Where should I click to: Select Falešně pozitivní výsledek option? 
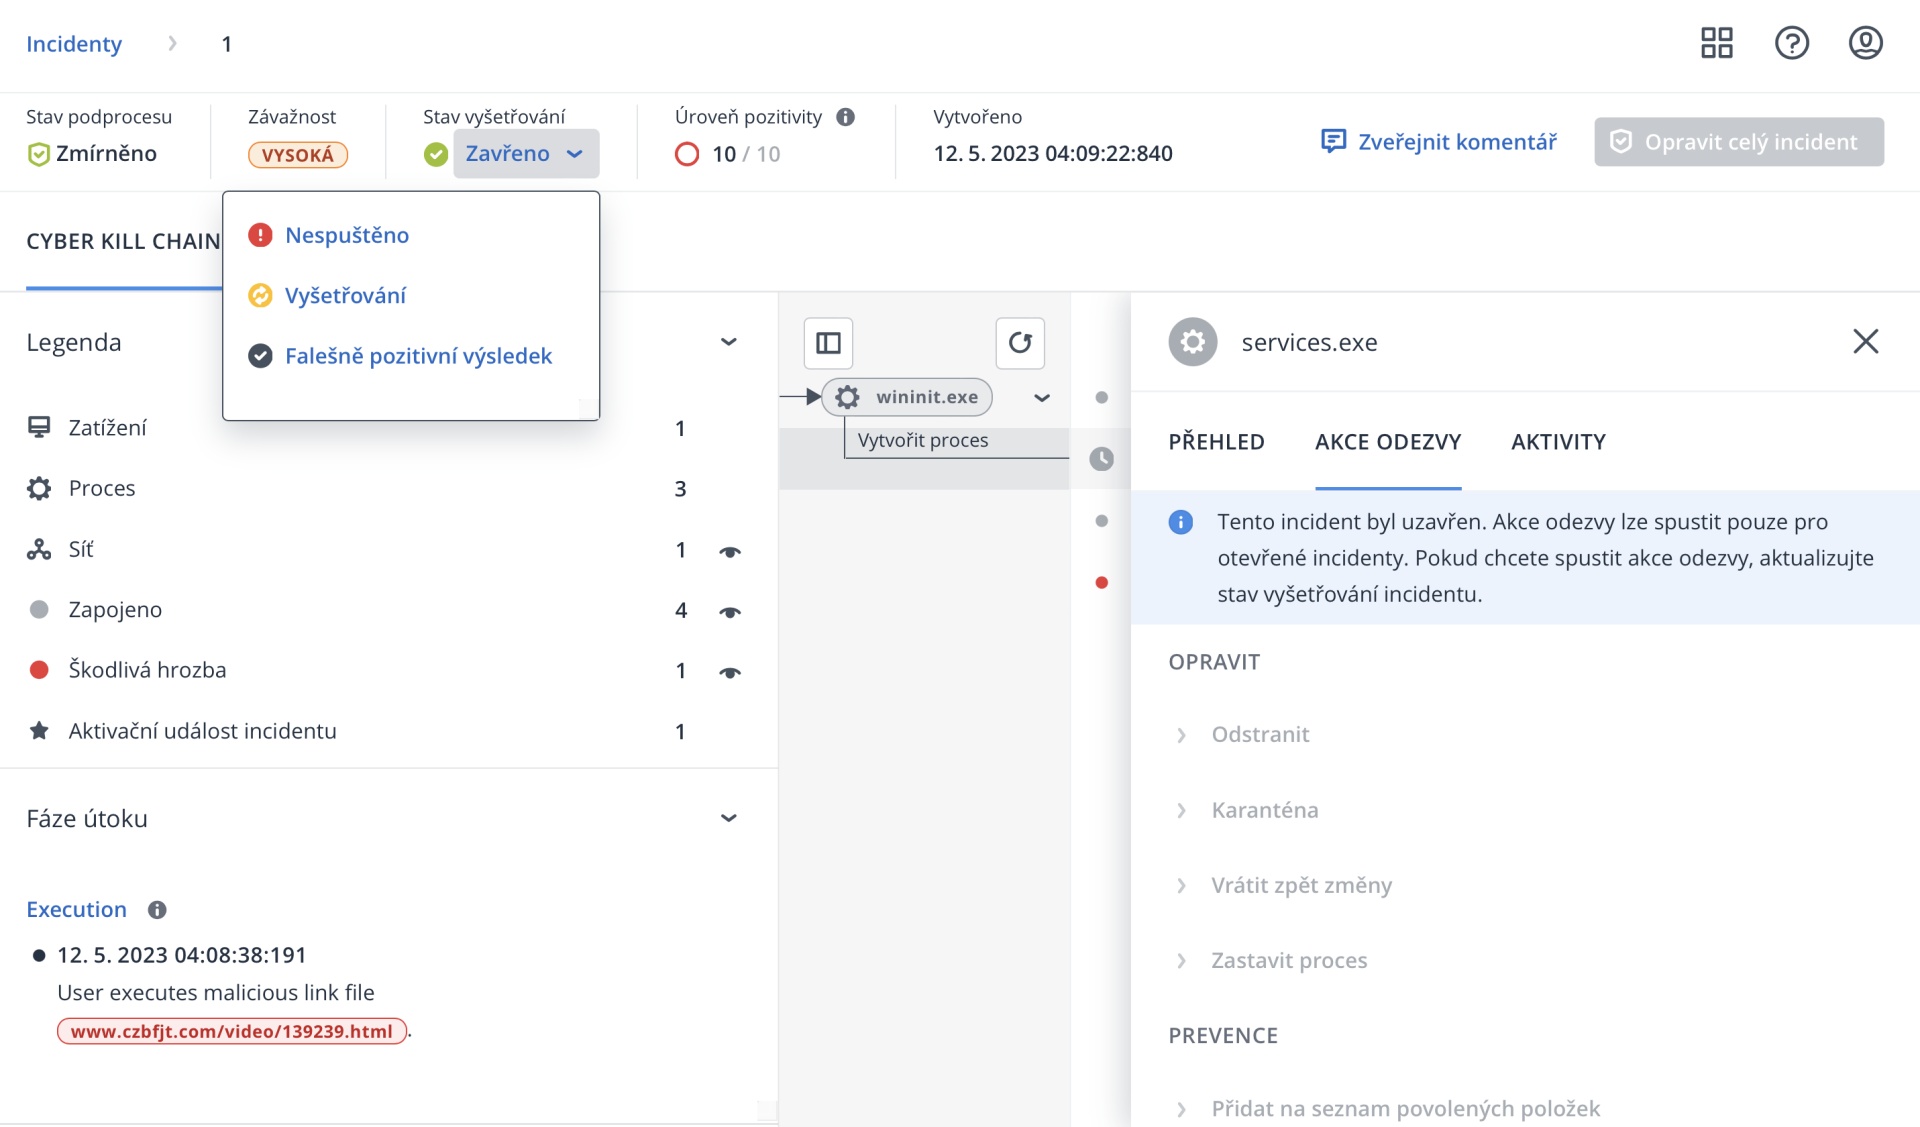tap(418, 356)
